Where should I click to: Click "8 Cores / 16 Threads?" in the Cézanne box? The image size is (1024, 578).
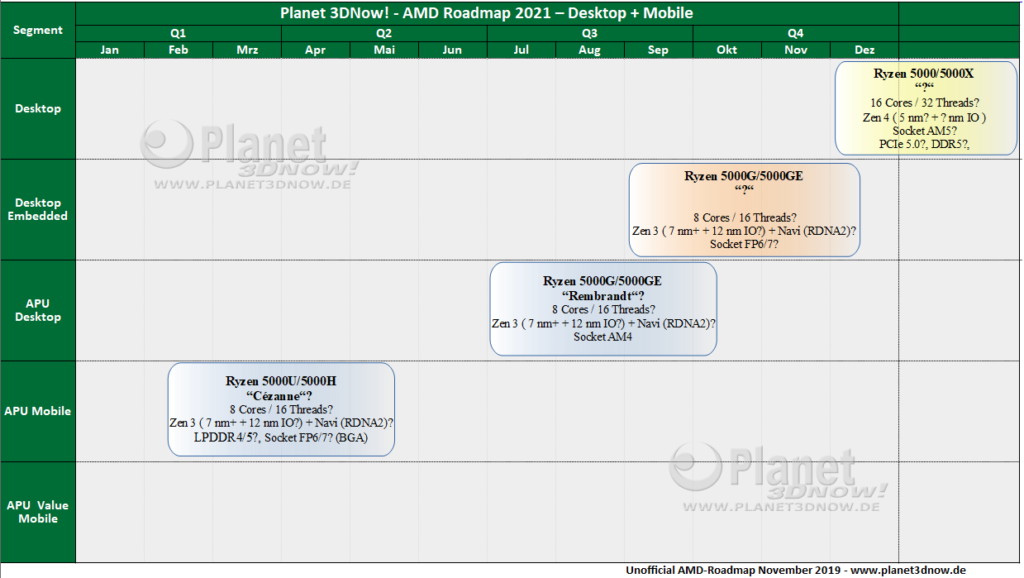(281, 409)
